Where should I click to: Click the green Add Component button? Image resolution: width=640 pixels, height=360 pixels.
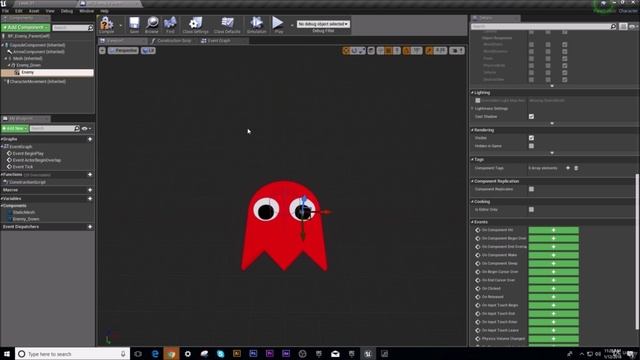tap(26, 27)
